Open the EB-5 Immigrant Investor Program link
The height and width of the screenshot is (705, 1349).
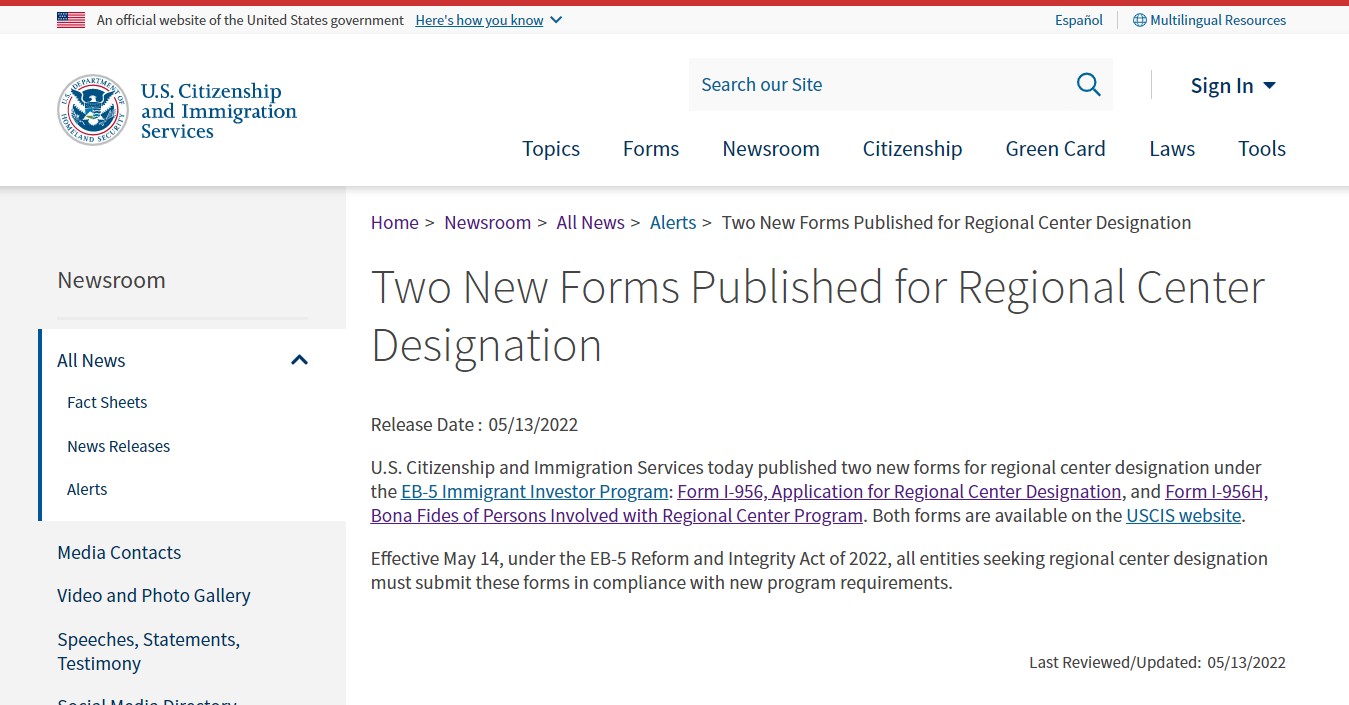pos(534,492)
